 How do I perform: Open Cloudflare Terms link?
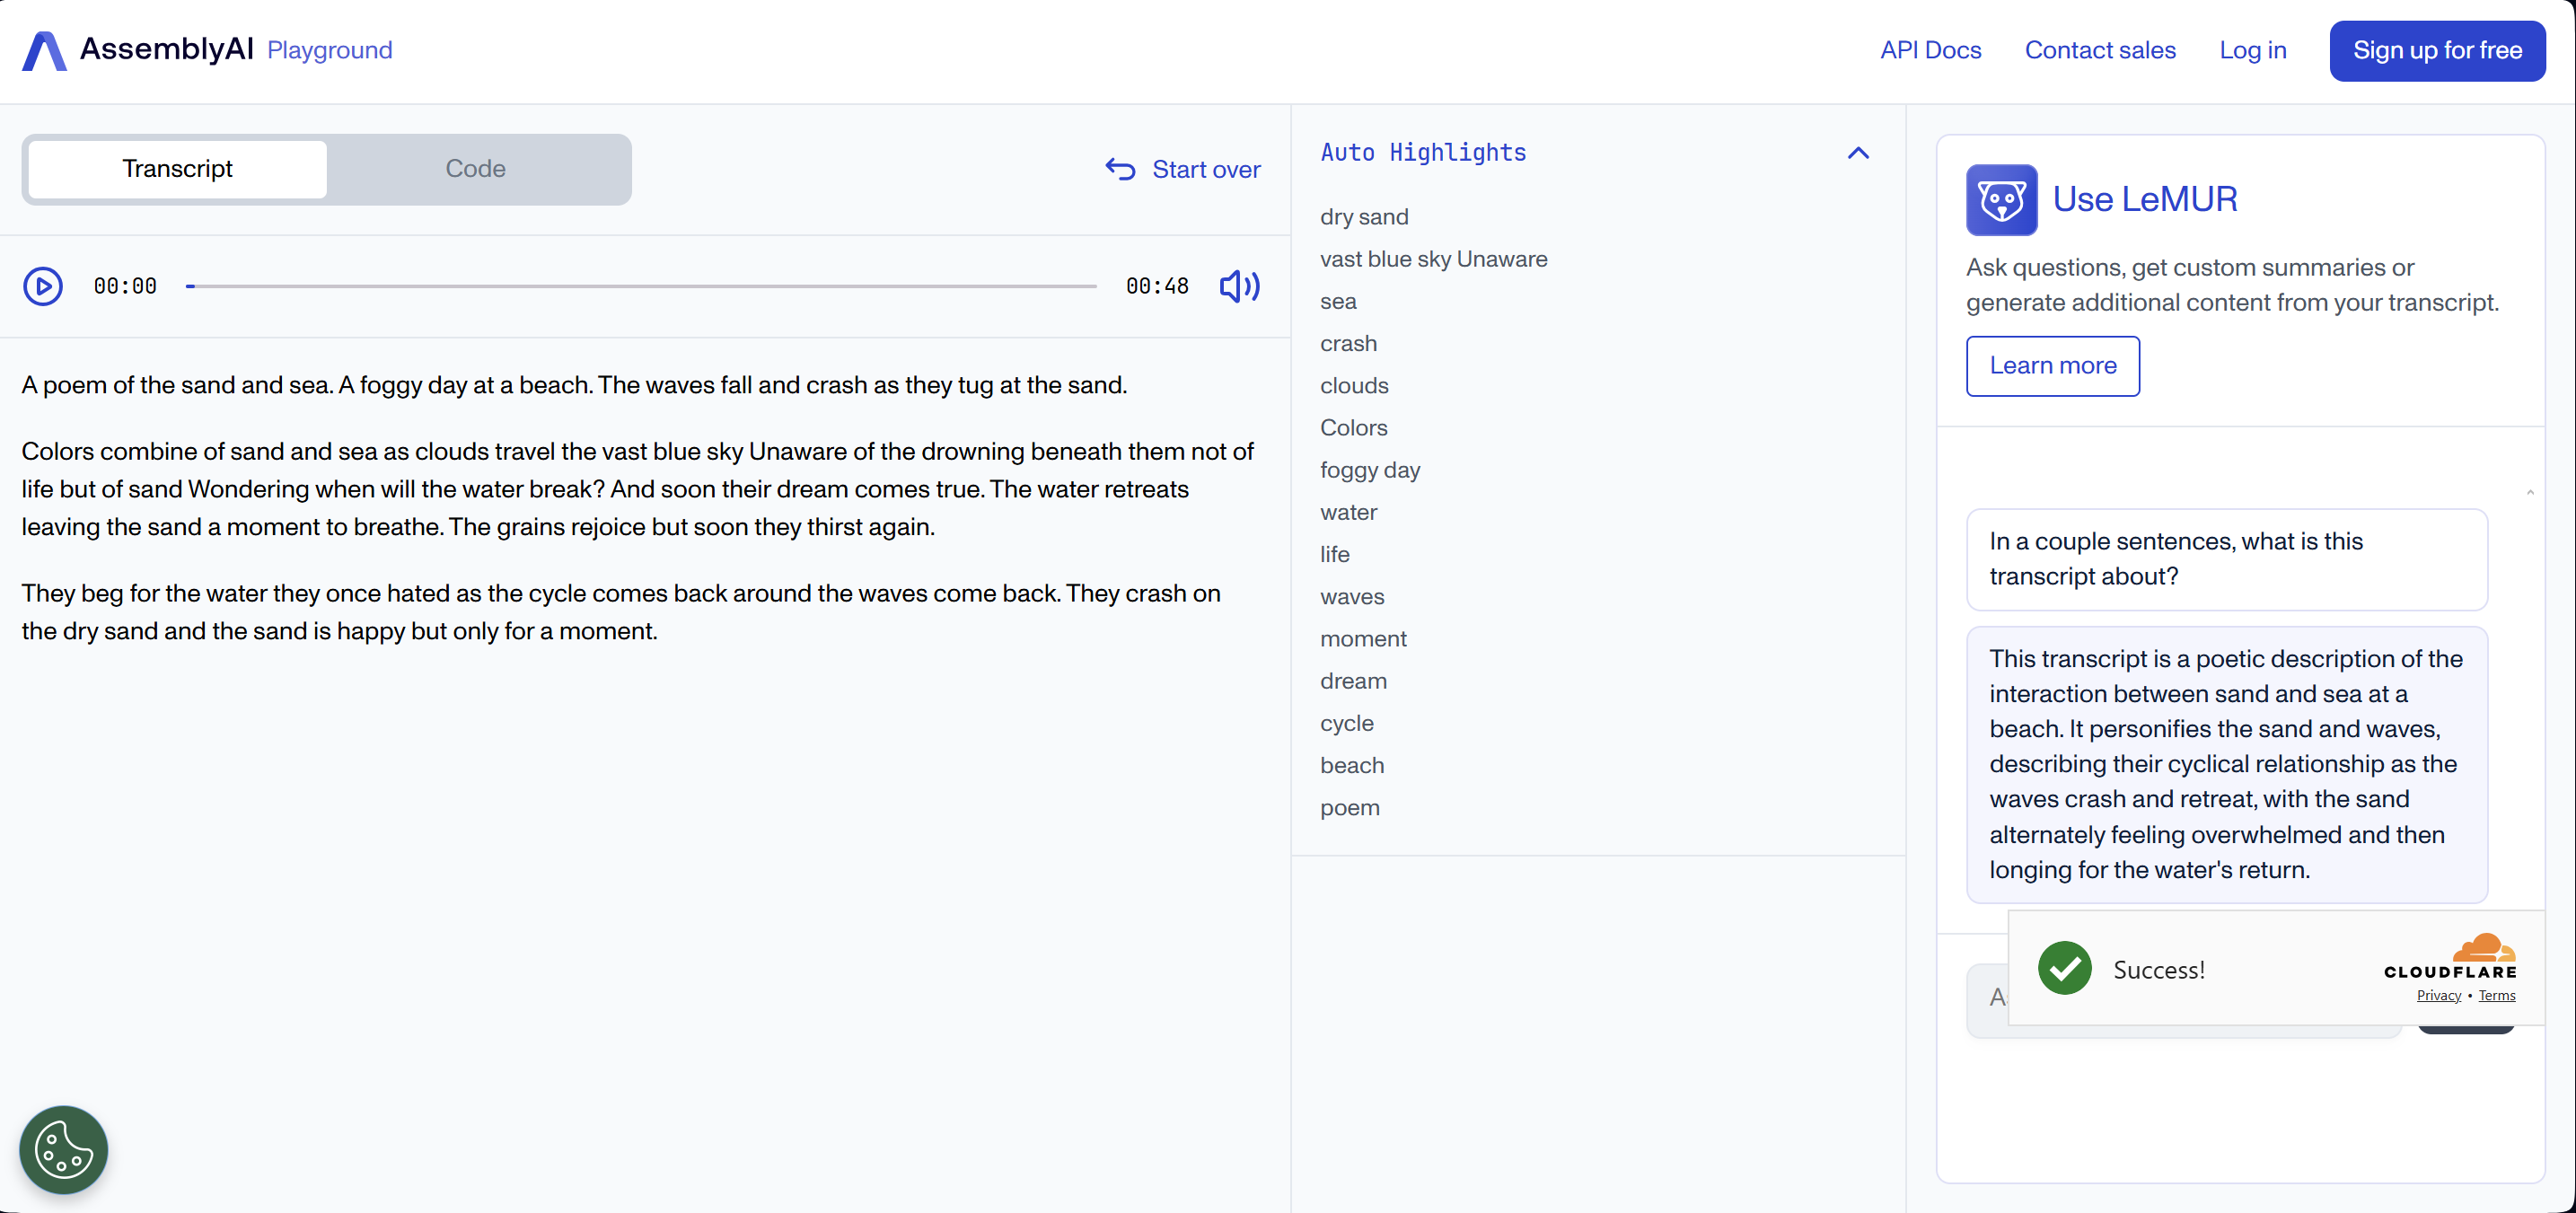(2496, 995)
